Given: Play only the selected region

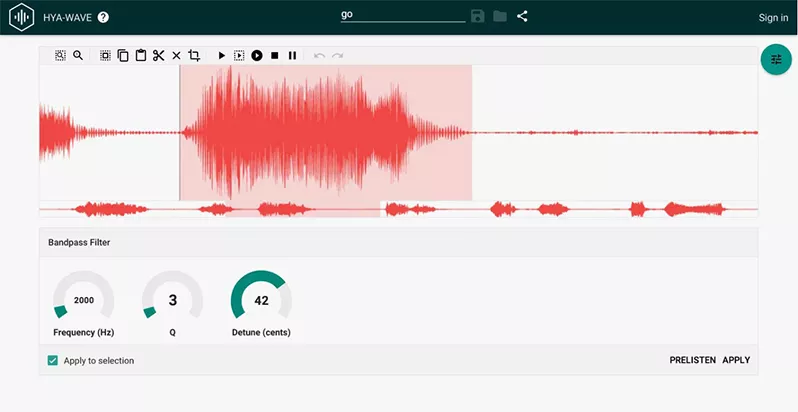Looking at the screenshot, I should (239, 56).
